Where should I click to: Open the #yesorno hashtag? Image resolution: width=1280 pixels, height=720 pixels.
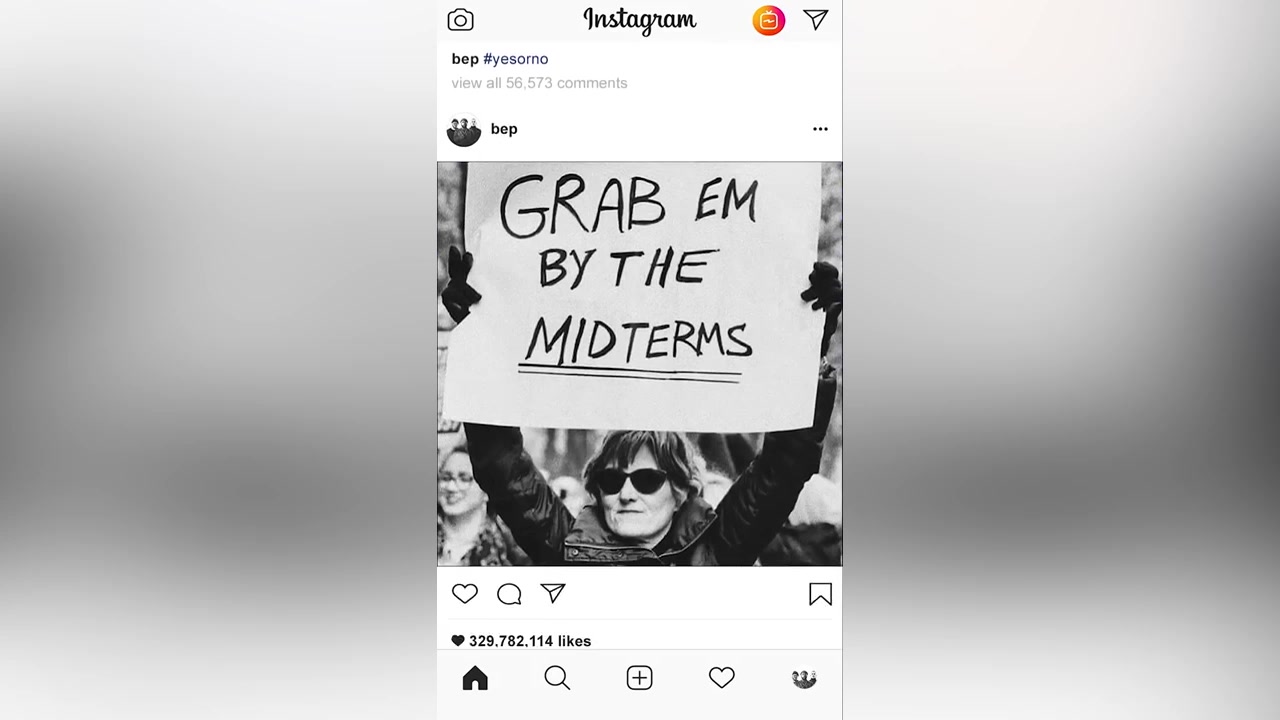[x=516, y=59]
